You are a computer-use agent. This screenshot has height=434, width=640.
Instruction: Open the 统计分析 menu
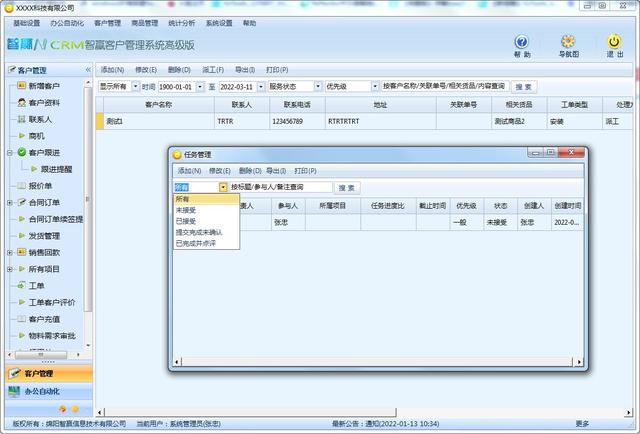pyautogui.click(x=183, y=22)
